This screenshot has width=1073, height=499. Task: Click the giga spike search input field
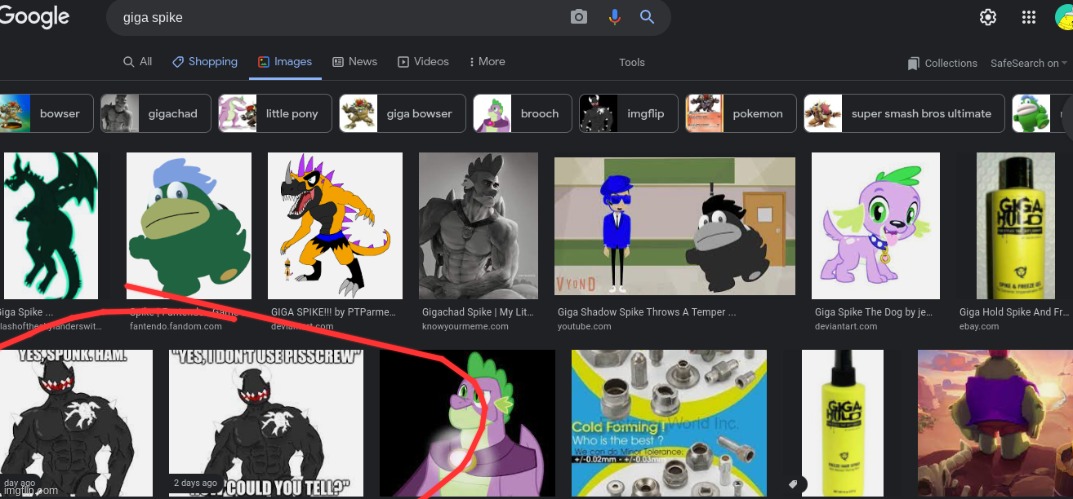tap(340, 18)
